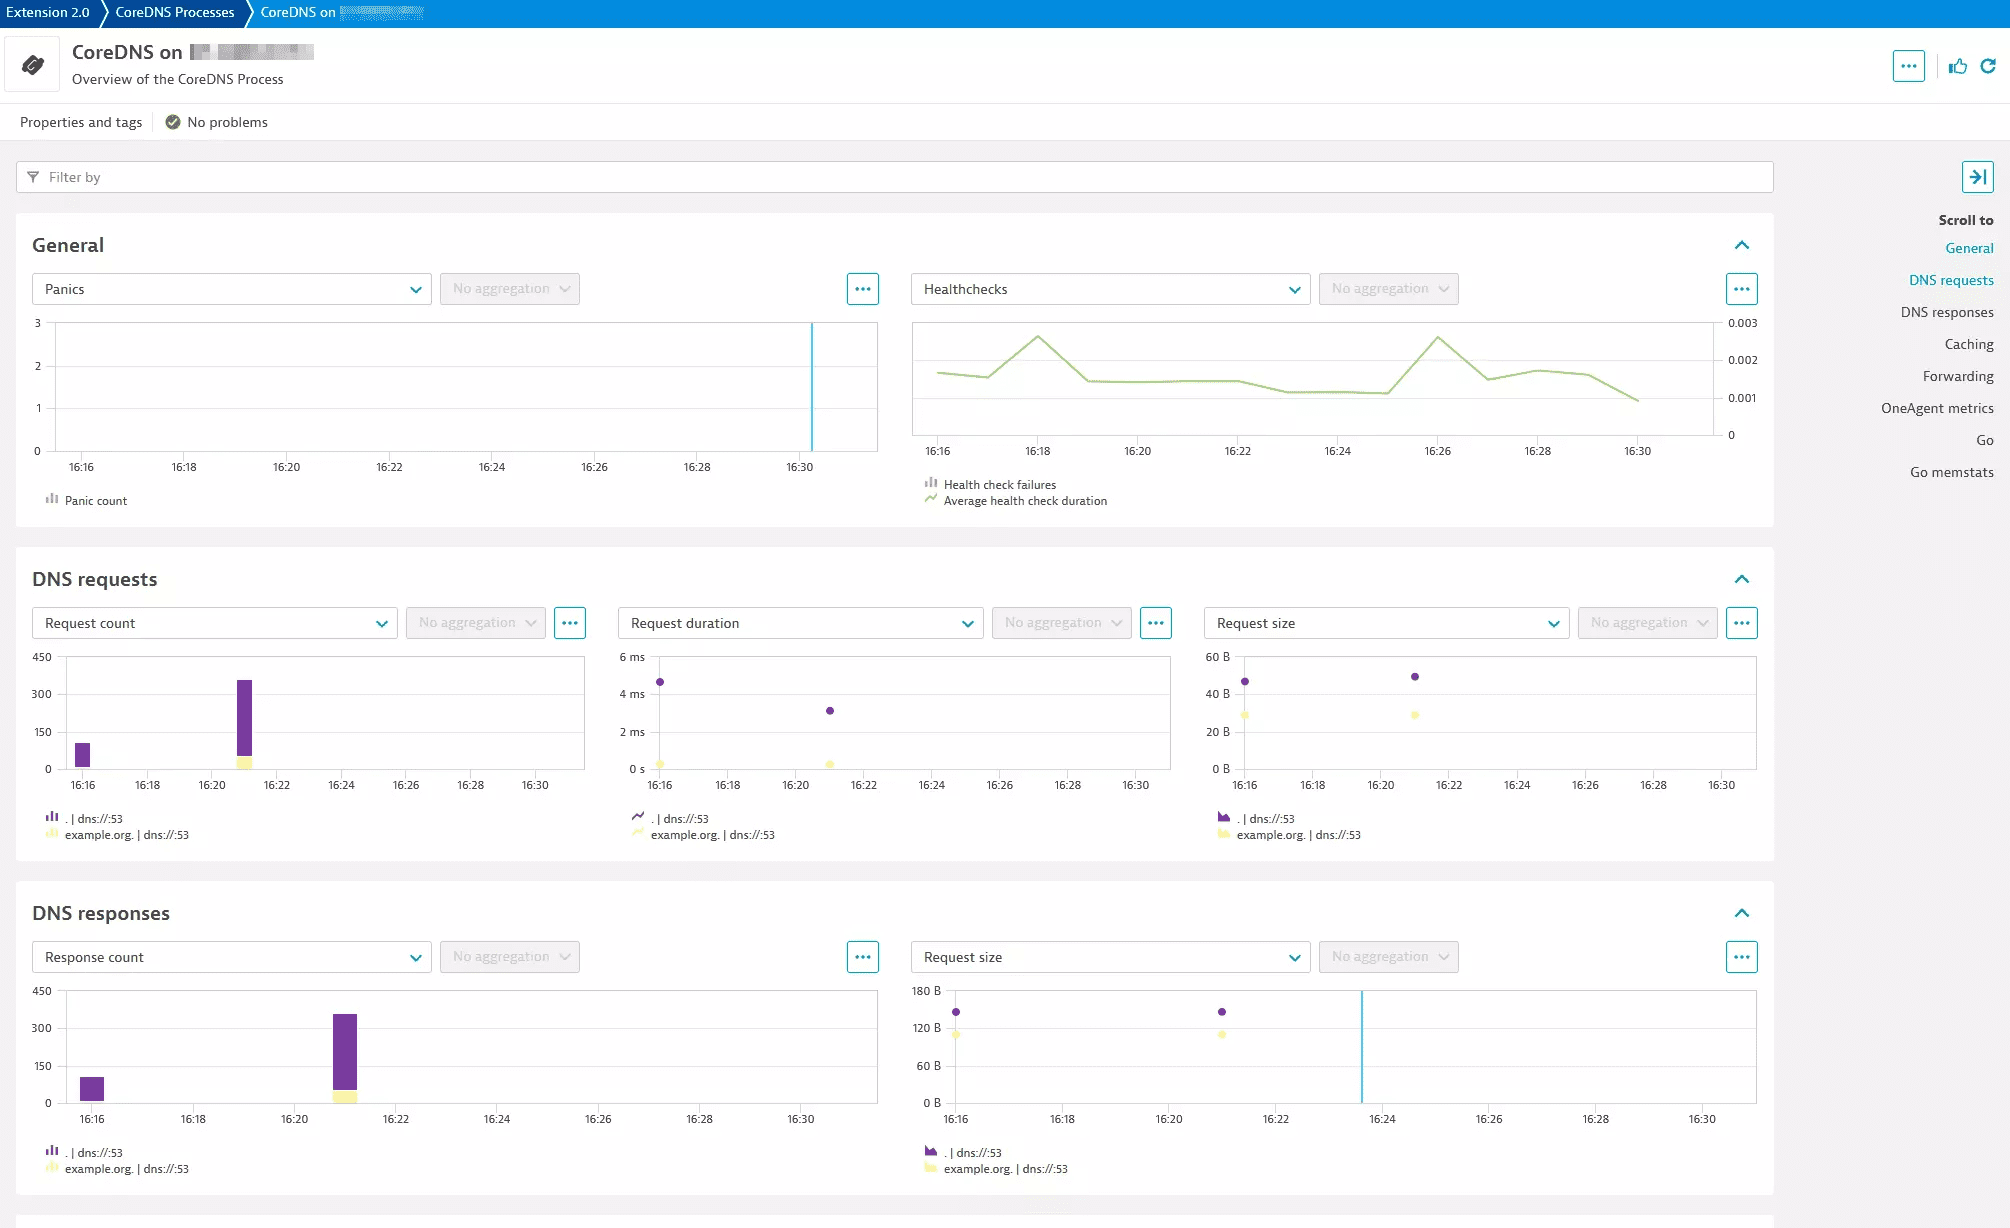Toggle Panic count legend series

pos(95,501)
